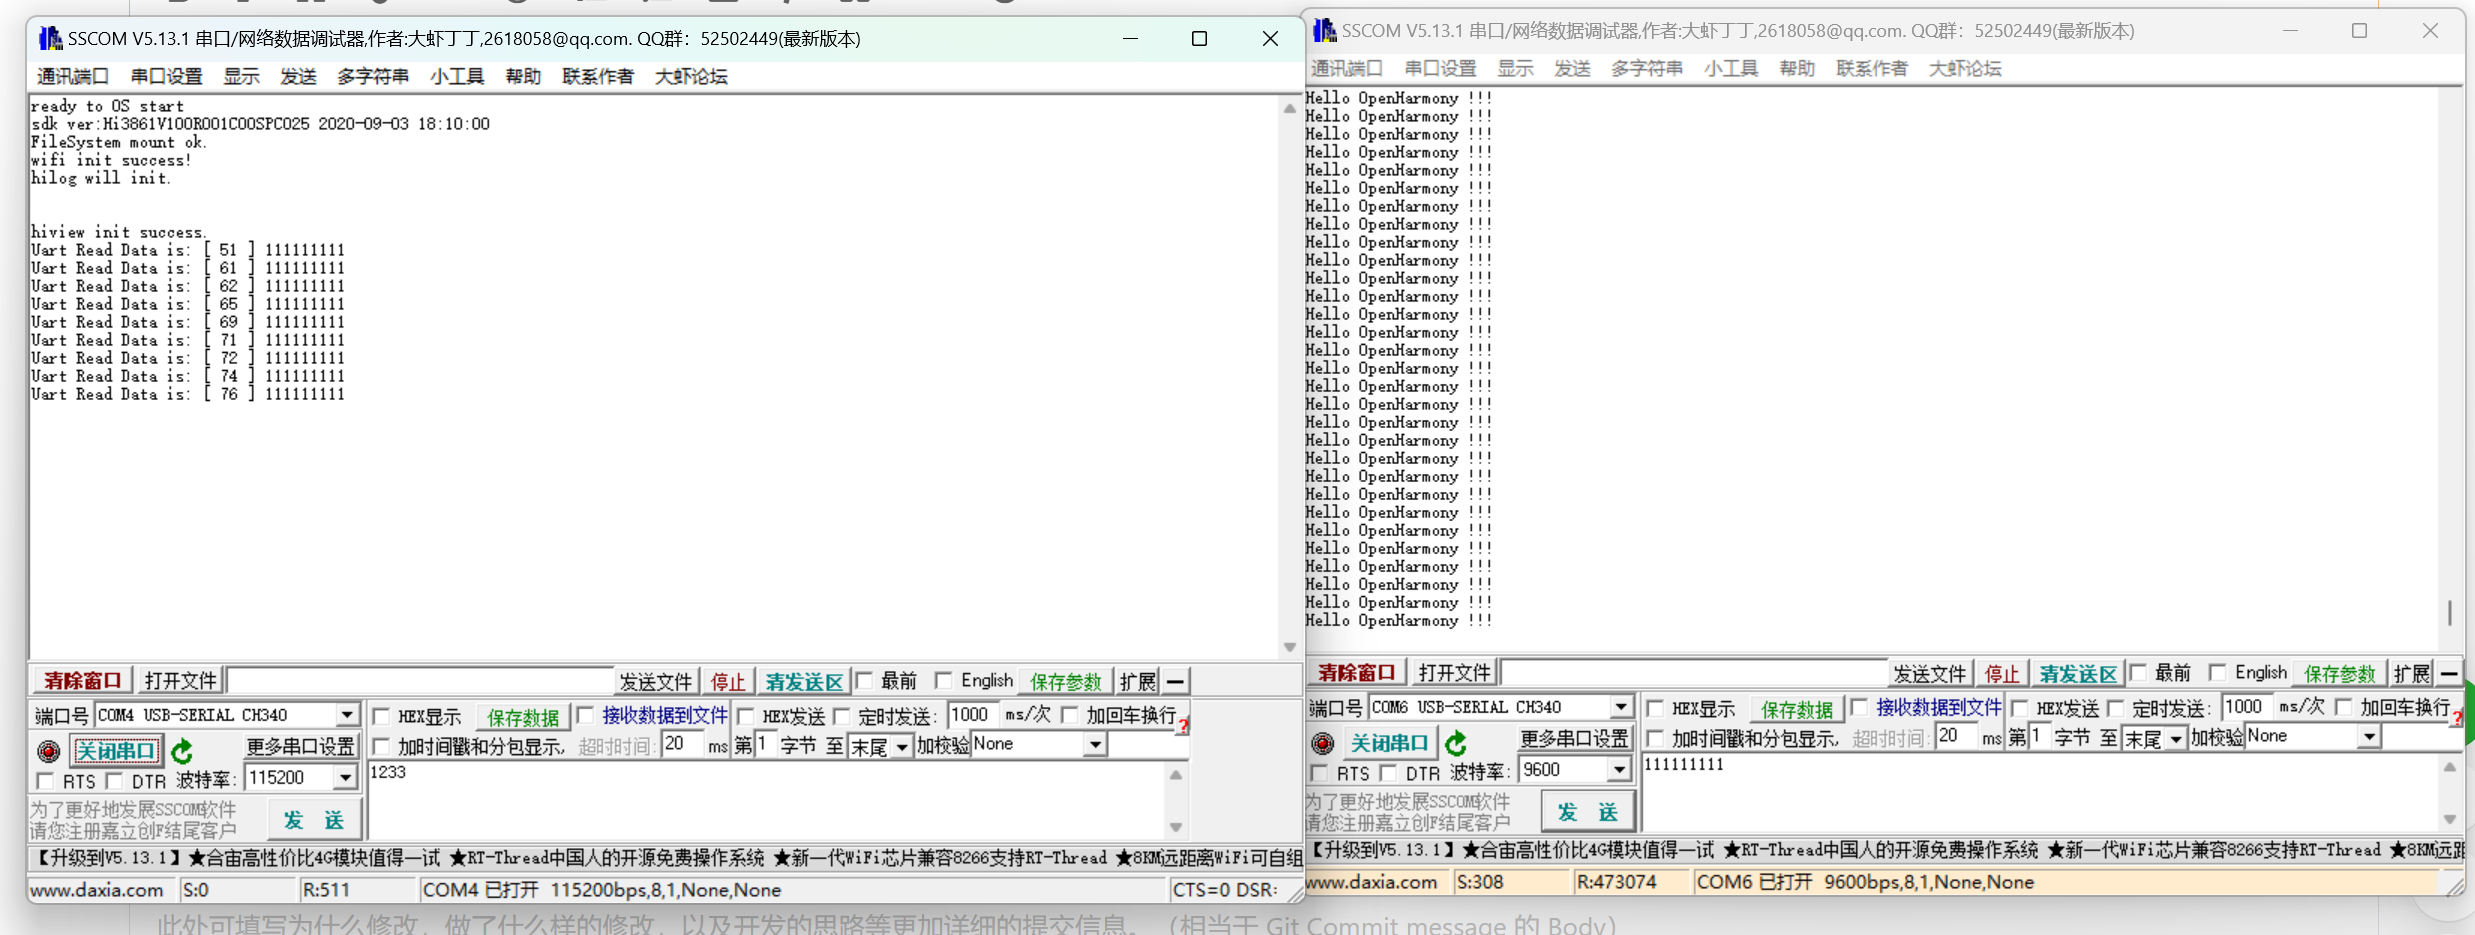Image resolution: width=2475 pixels, height=935 pixels.
Task: Click send text box containing 1233
Action: [766, 800]
